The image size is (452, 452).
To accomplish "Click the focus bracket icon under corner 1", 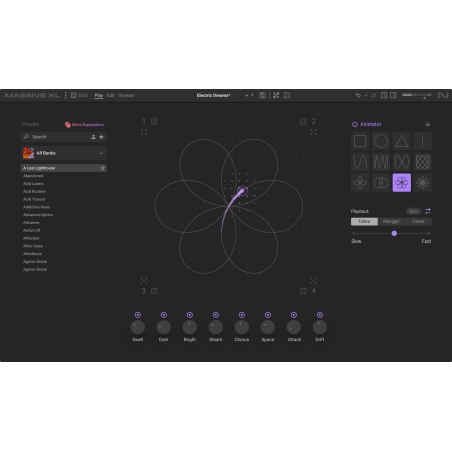I will click(x=144, y=132).
